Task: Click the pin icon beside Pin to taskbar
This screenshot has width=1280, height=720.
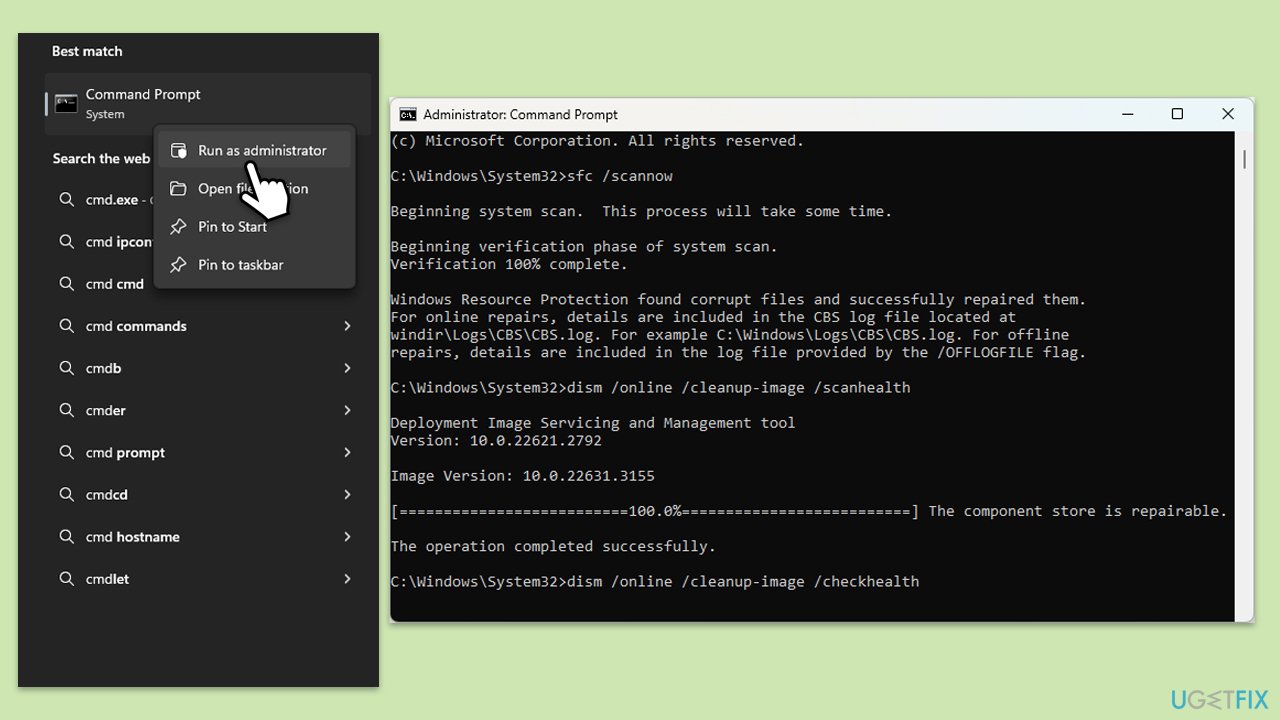Action: 178,264
